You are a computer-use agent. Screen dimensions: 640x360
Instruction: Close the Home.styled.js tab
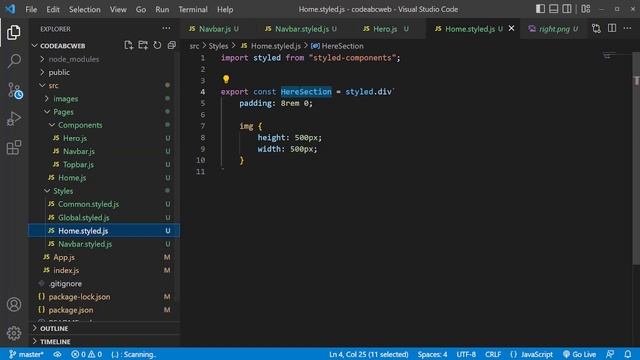(x=511, y=29)
